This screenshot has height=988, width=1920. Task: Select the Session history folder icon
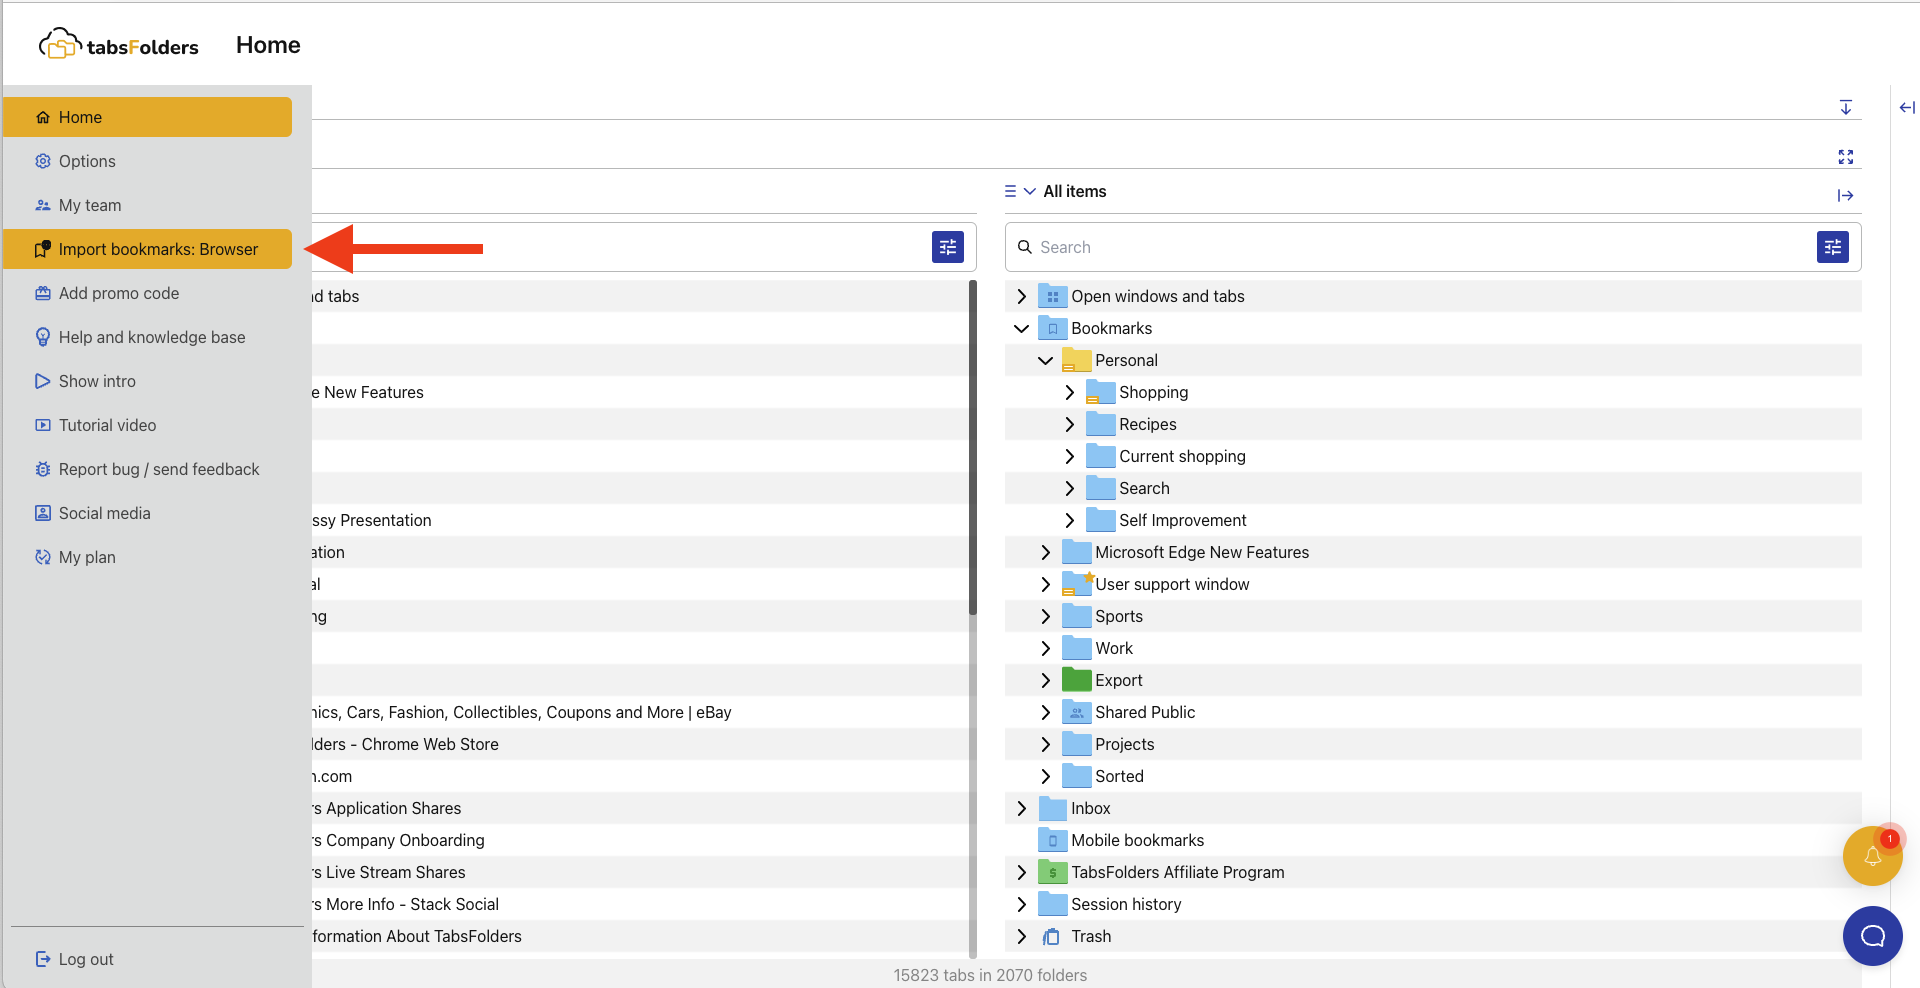[1052, 904]
